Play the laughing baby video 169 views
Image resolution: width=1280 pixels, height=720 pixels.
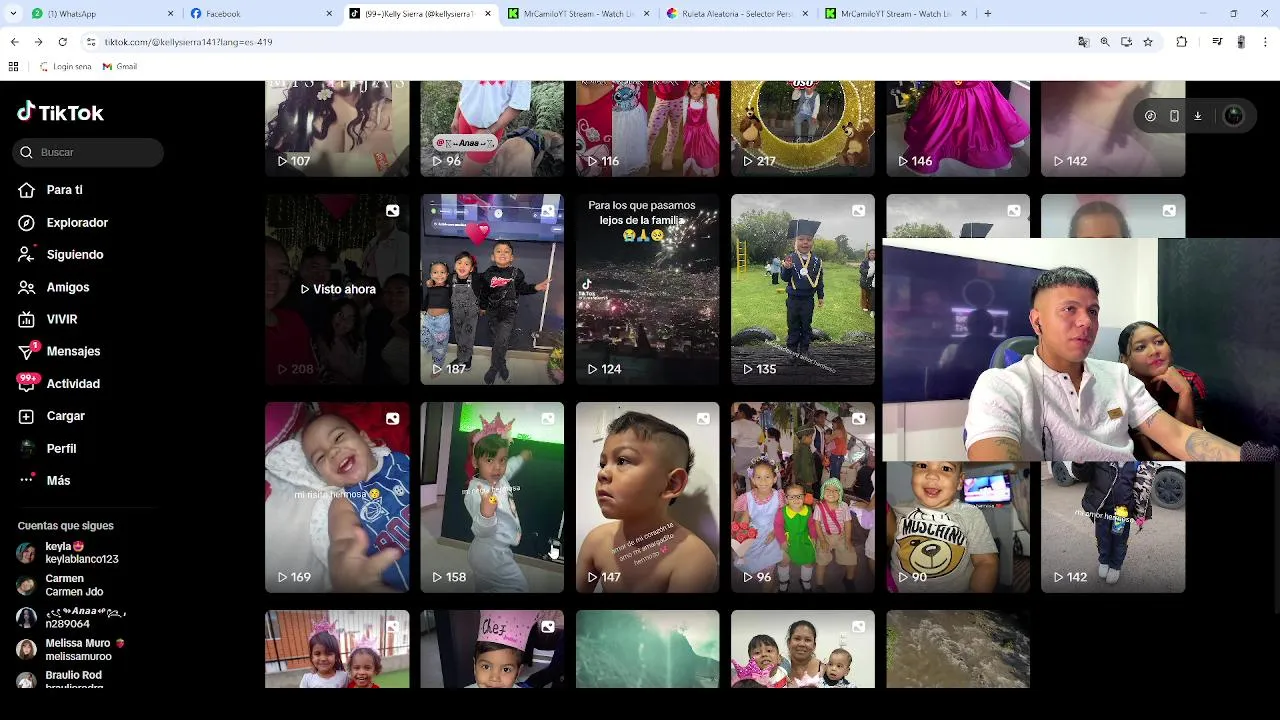tap(337, 497)
